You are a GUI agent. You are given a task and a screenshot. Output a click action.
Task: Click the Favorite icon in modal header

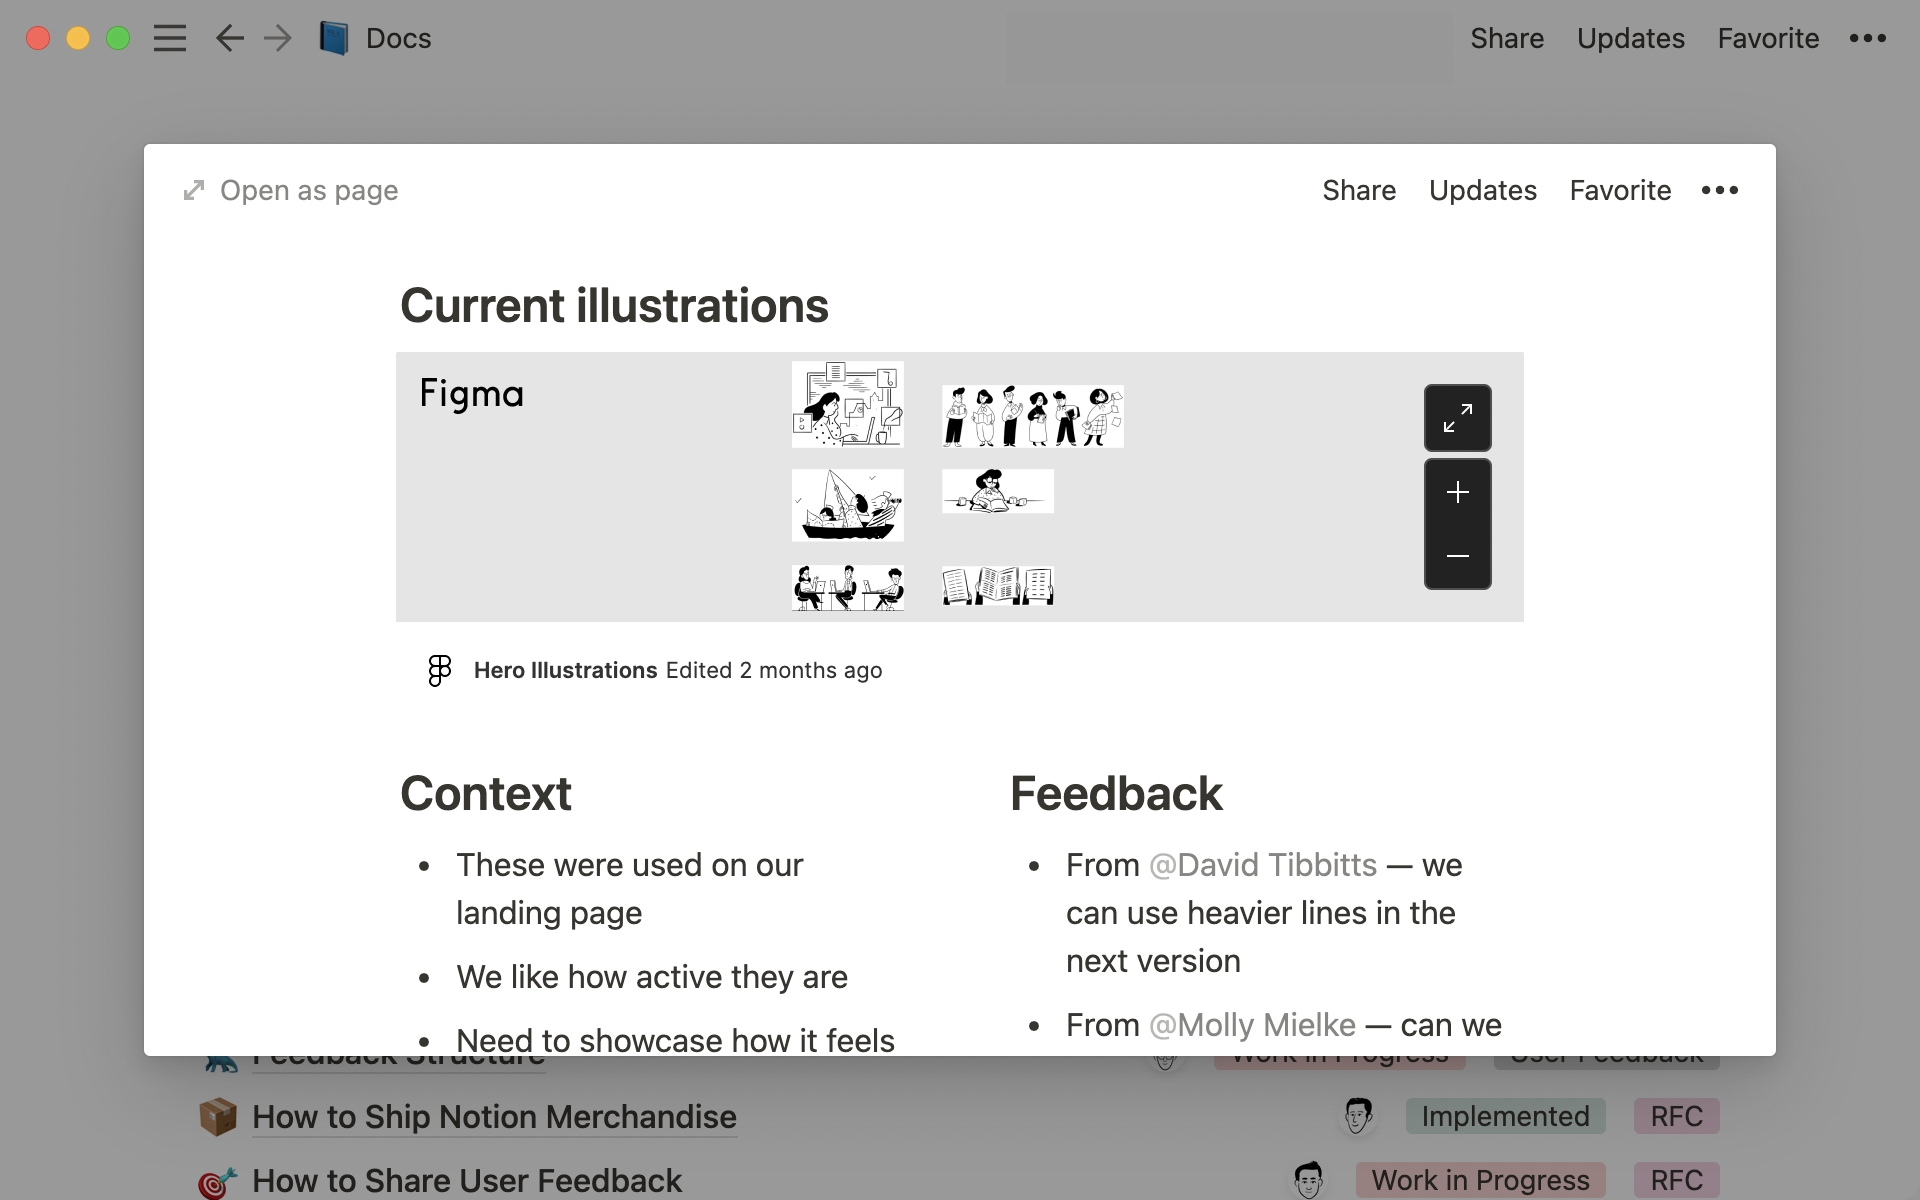coord(1617,191)
